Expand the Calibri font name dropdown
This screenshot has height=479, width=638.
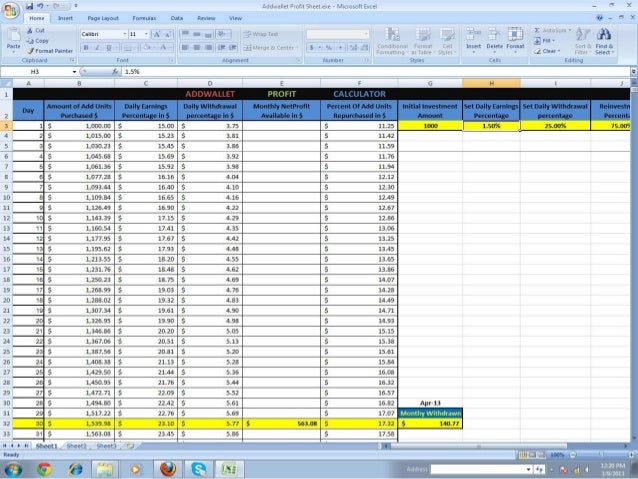[x=125, y=34]
